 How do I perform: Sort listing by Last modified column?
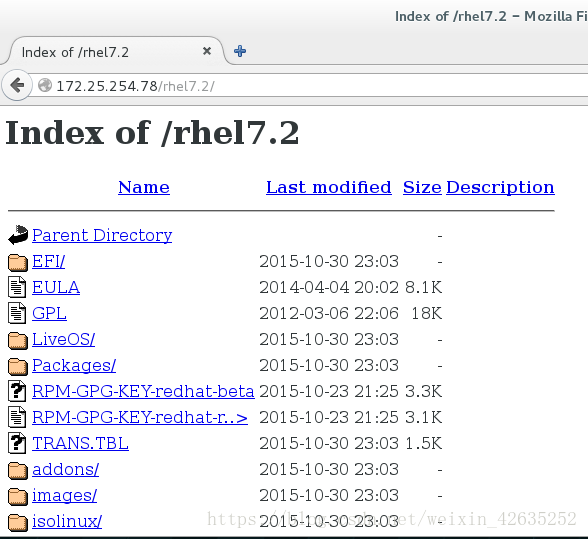coord(329,187)
